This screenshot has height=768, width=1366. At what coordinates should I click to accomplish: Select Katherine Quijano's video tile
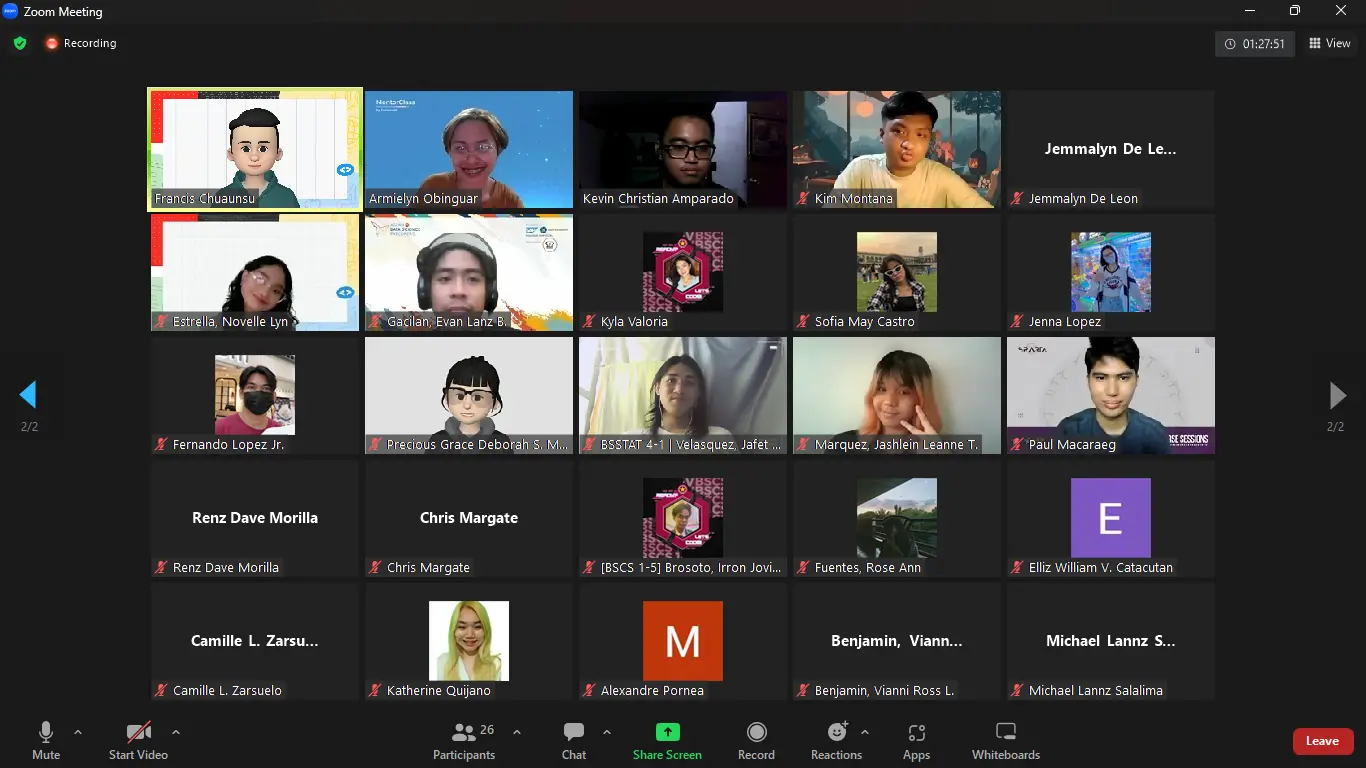point(469,641)
